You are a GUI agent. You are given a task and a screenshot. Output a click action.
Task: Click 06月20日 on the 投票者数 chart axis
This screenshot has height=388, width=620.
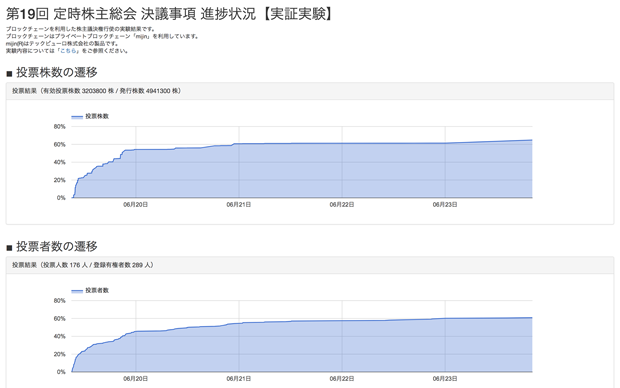[136, 379]
